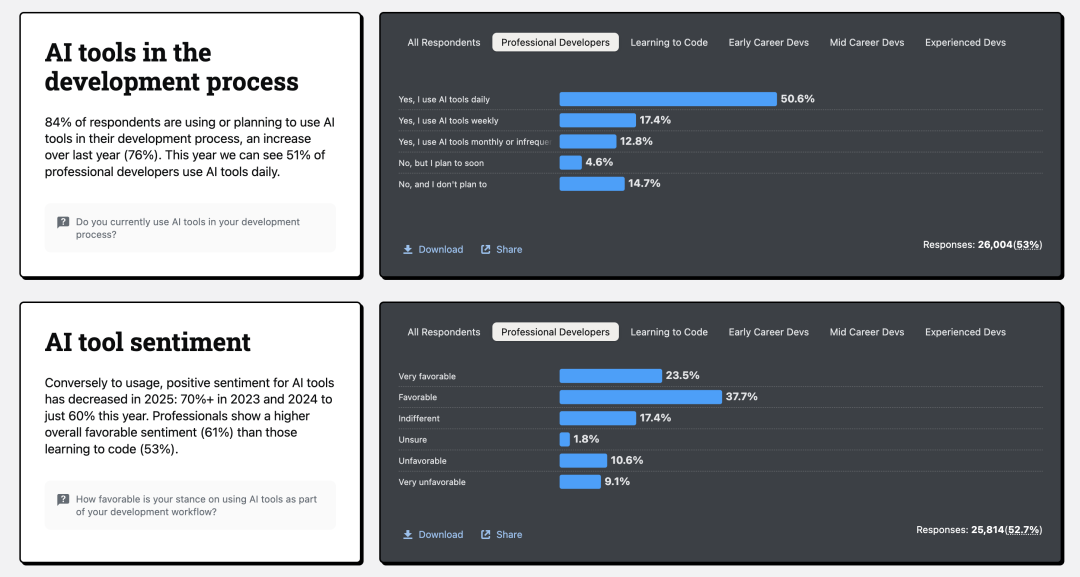Click the 52.7% response rate link
This screenshot has height=577, width=1080.
pyautogui.click(x=1024, y=530)
